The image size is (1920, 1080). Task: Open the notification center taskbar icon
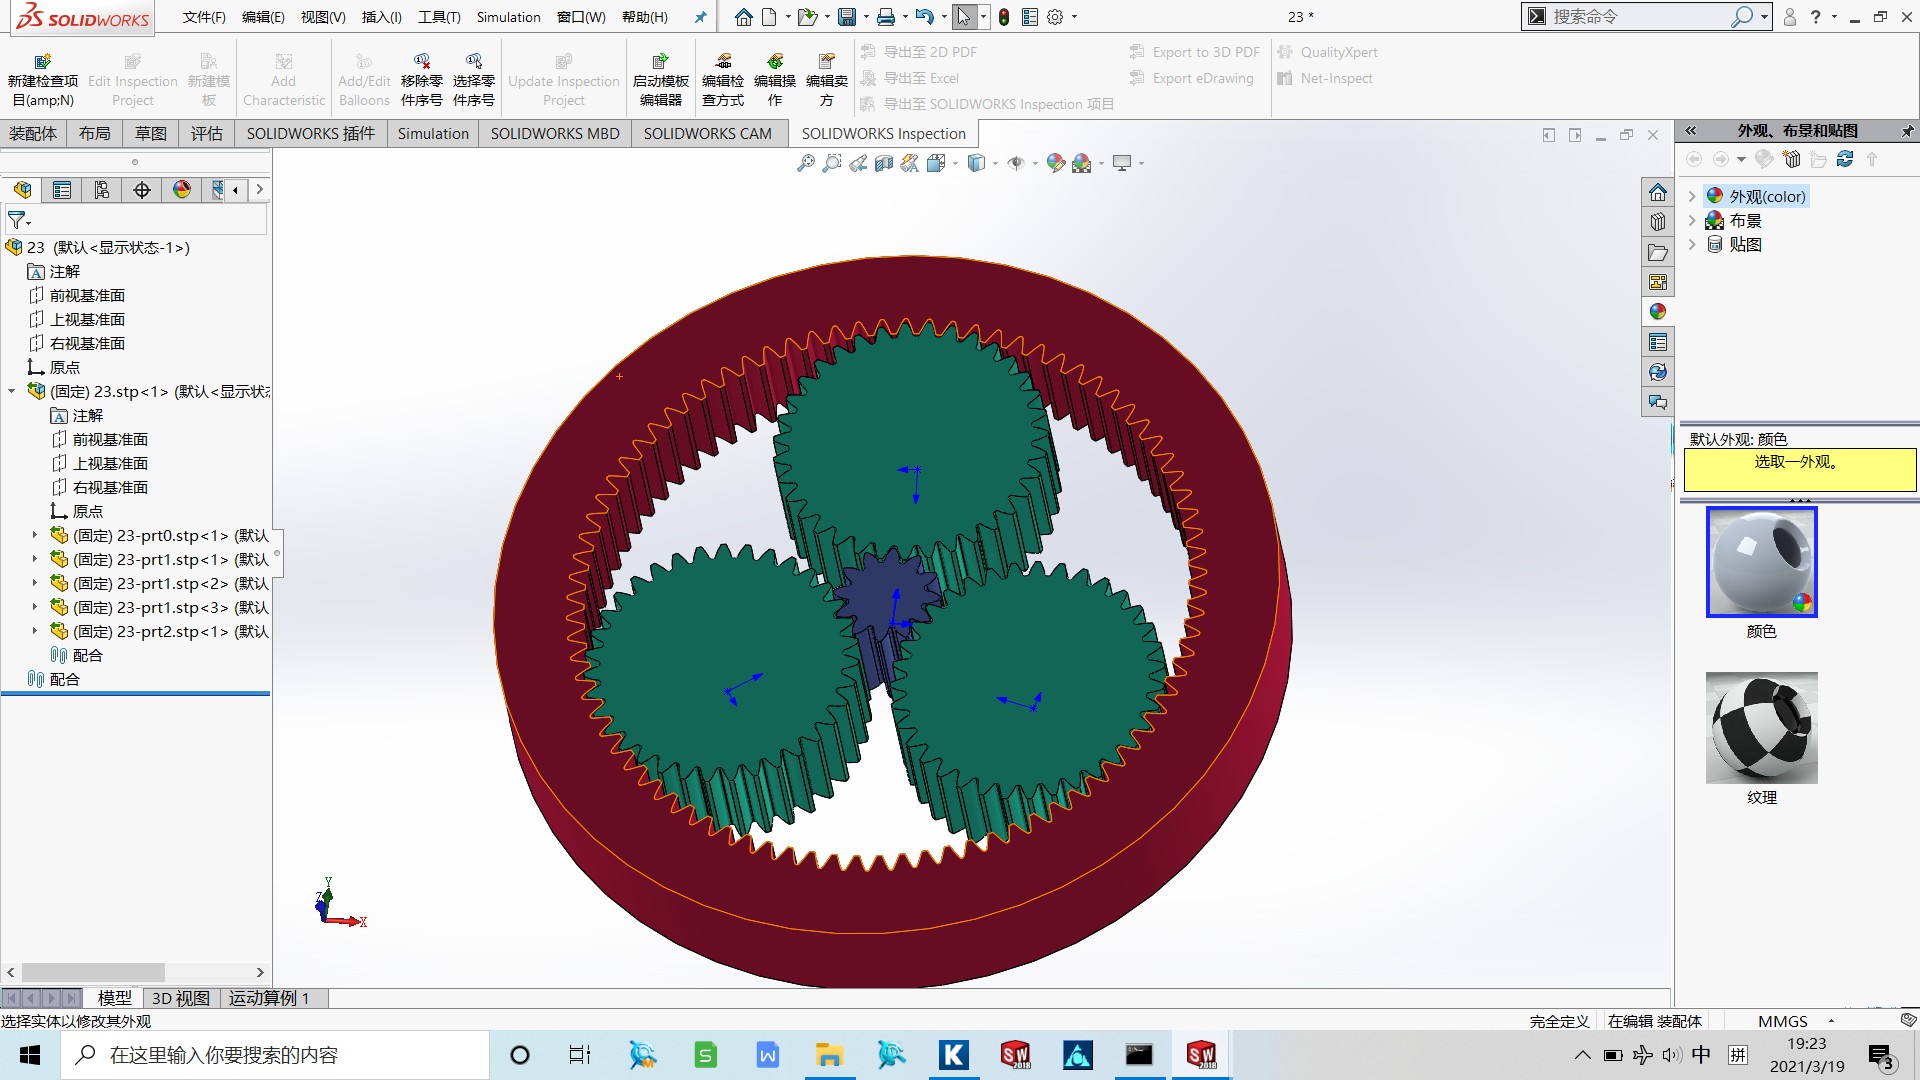(x=1881, y=1057)
